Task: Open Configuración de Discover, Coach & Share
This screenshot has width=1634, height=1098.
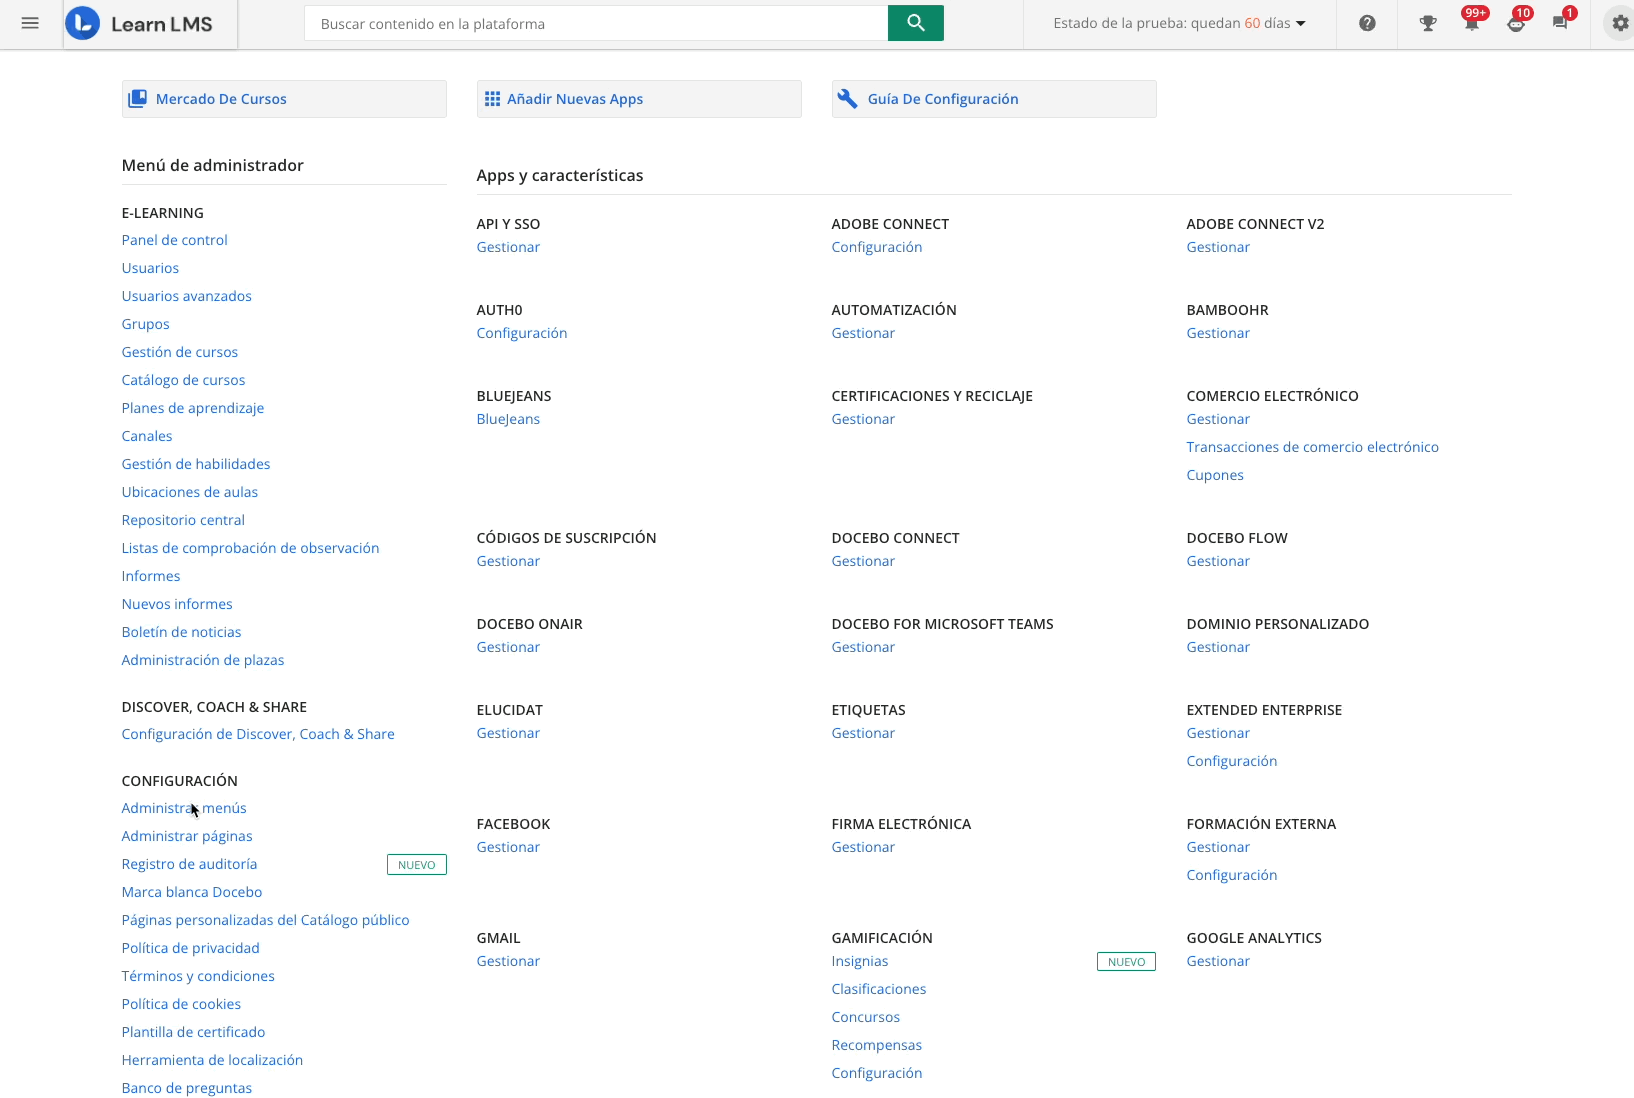Action: click(258, 734)
